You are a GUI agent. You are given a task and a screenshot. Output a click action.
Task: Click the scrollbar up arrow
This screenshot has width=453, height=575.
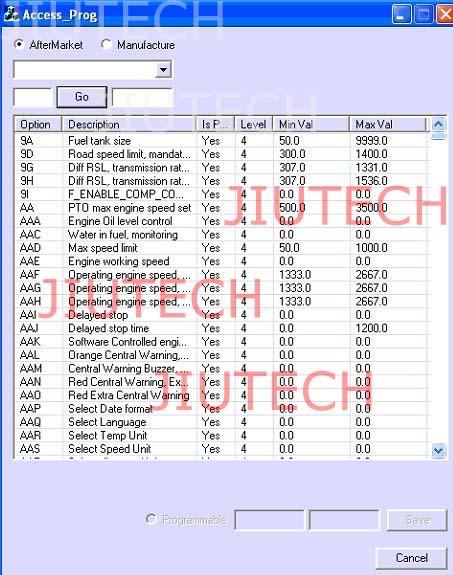tap(439, 124)
